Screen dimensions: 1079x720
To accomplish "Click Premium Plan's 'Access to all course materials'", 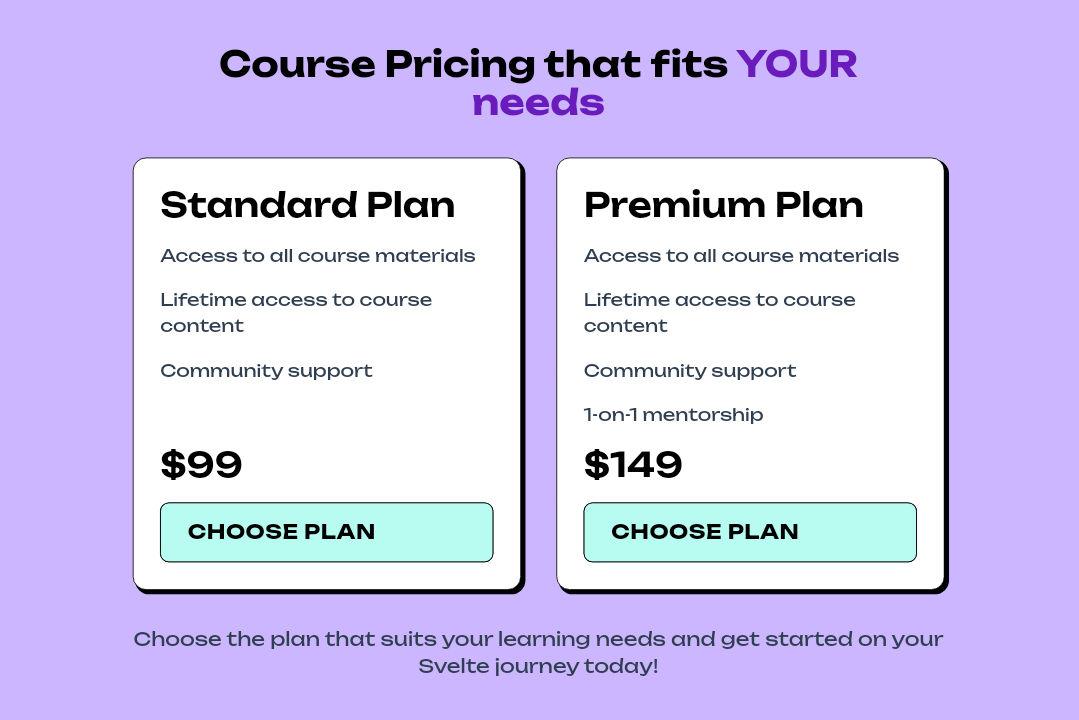I will [x=741, y=256].
